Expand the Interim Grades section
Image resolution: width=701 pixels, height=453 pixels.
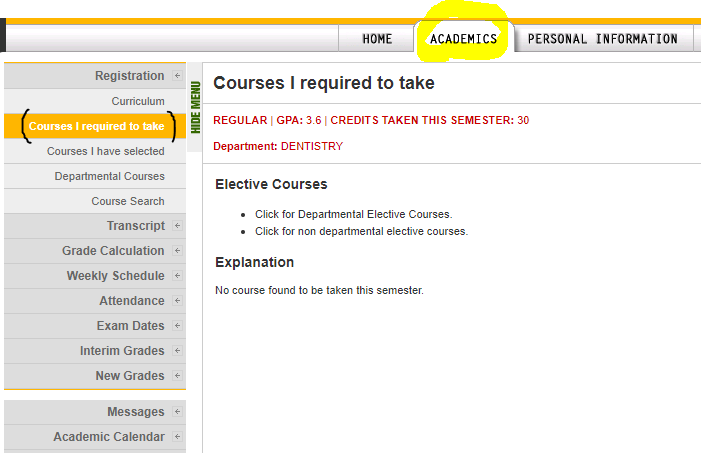coord(95,351)
